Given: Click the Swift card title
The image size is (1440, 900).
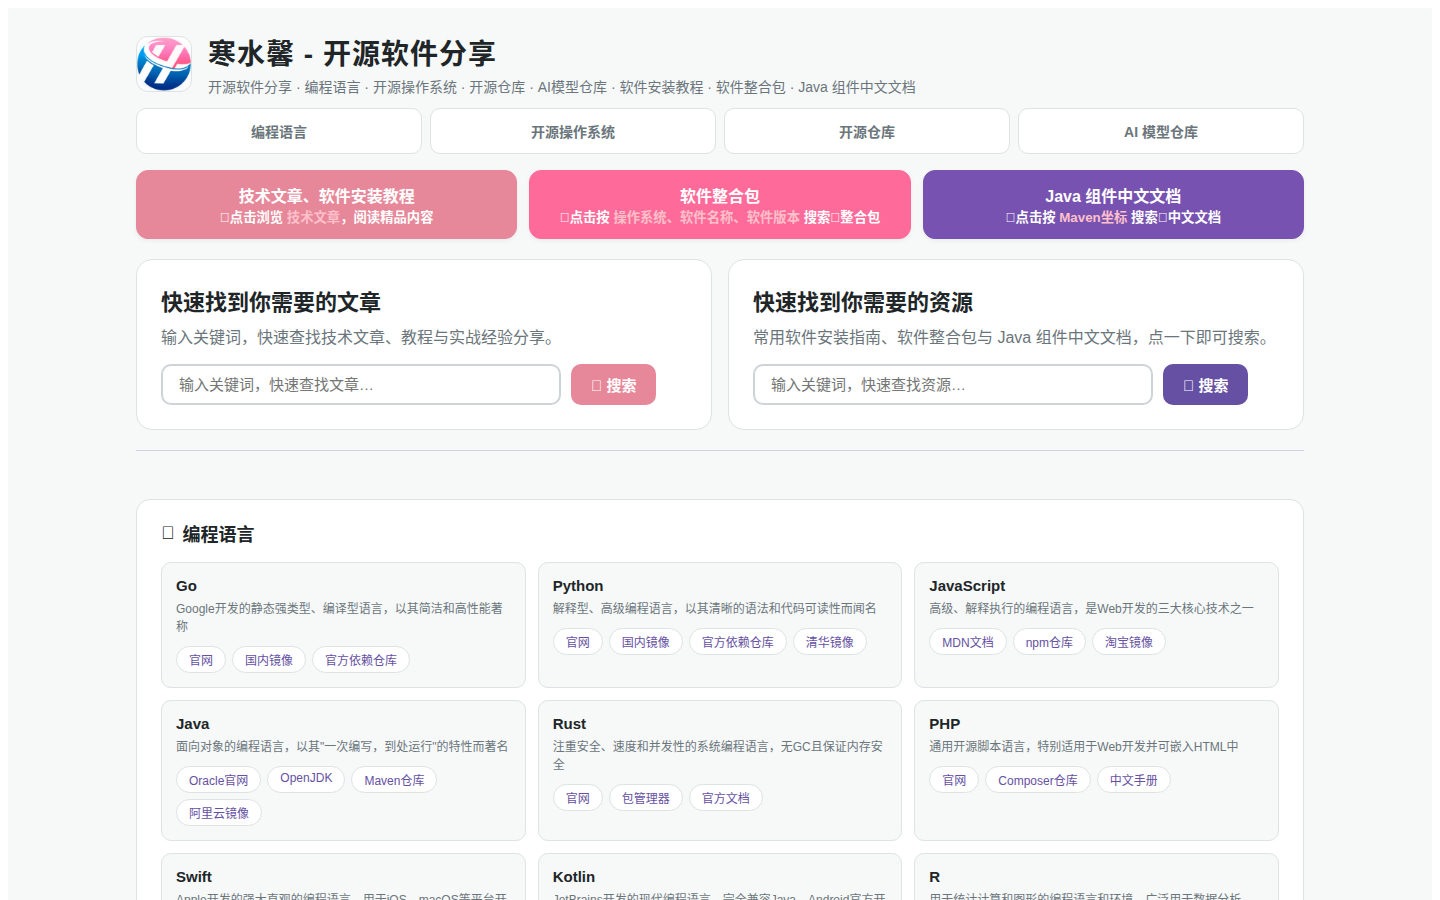Looking at the screenshot, I should (x=194, y=877).
